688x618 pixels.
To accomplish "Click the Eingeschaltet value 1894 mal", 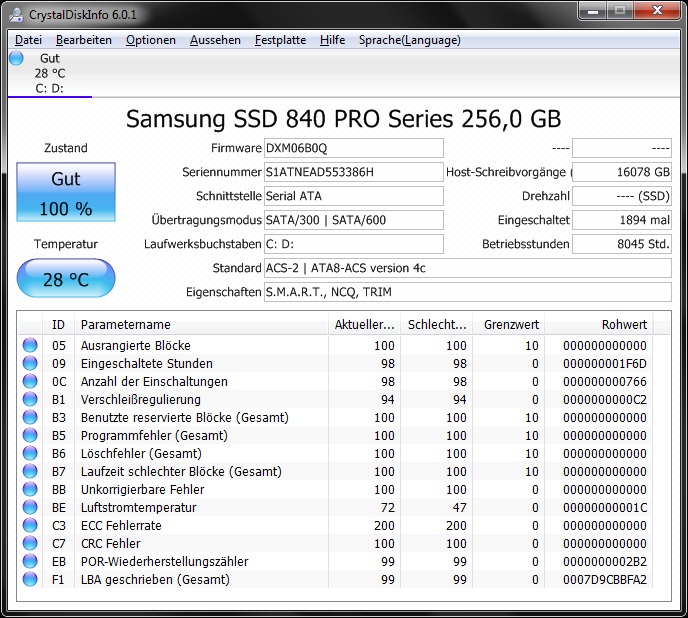I will point(622,220).
